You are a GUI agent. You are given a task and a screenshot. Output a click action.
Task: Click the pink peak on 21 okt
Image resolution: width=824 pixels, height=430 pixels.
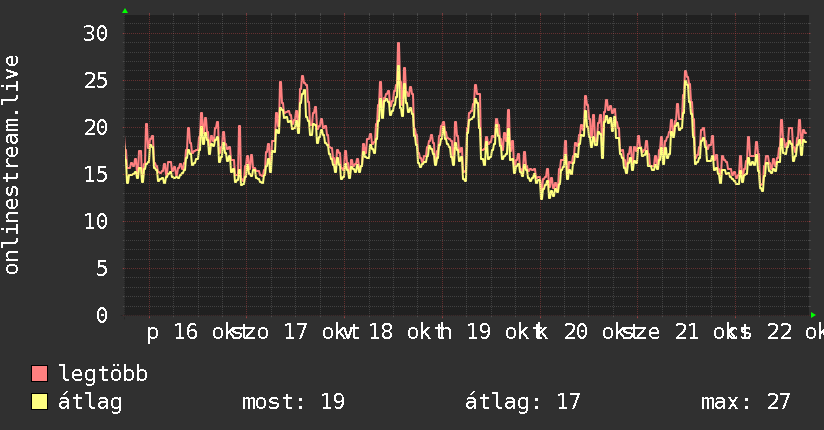(x=686, y=71)
